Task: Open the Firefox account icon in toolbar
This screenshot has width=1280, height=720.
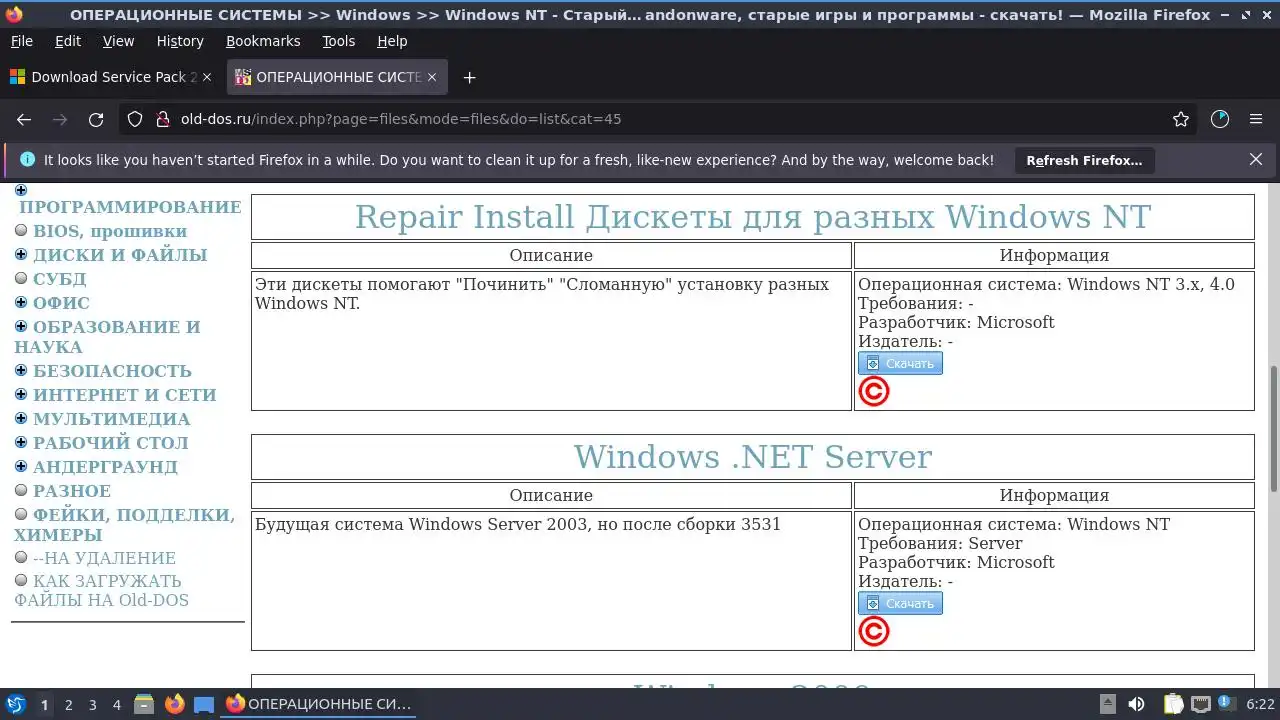Action: pos(1220,119)
